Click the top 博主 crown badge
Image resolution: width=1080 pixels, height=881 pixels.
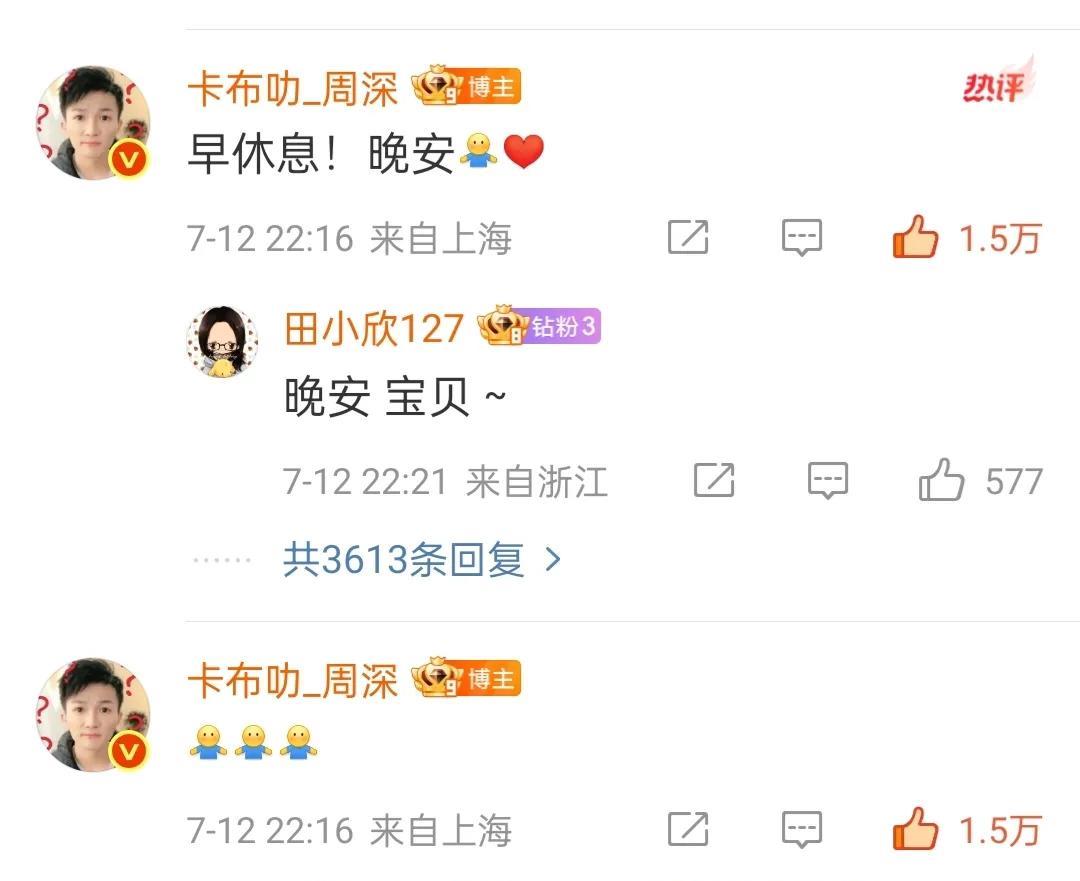tap(466, 86)
